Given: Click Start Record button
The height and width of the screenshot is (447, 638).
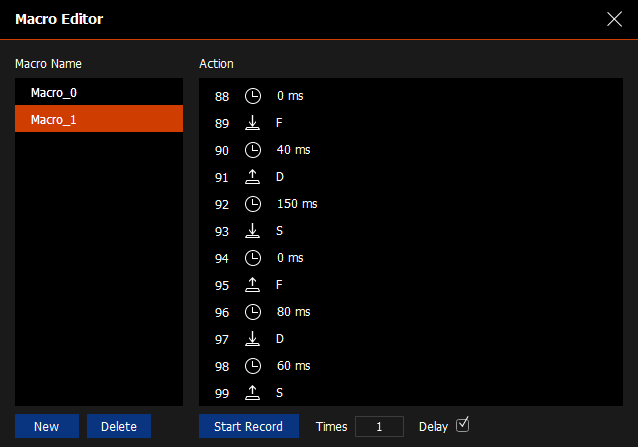Looking at the screenshot, I should click(248, 427).
